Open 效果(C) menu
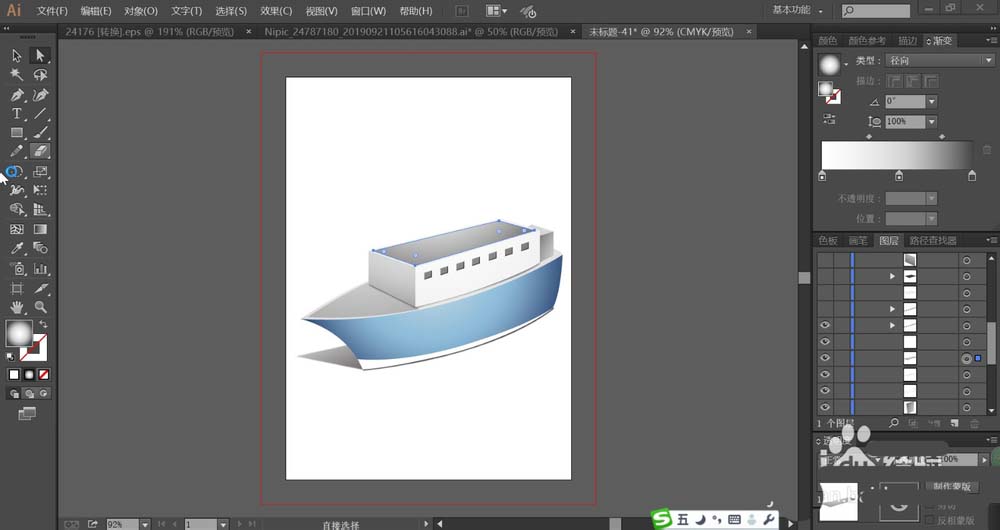 pos(276,11)
